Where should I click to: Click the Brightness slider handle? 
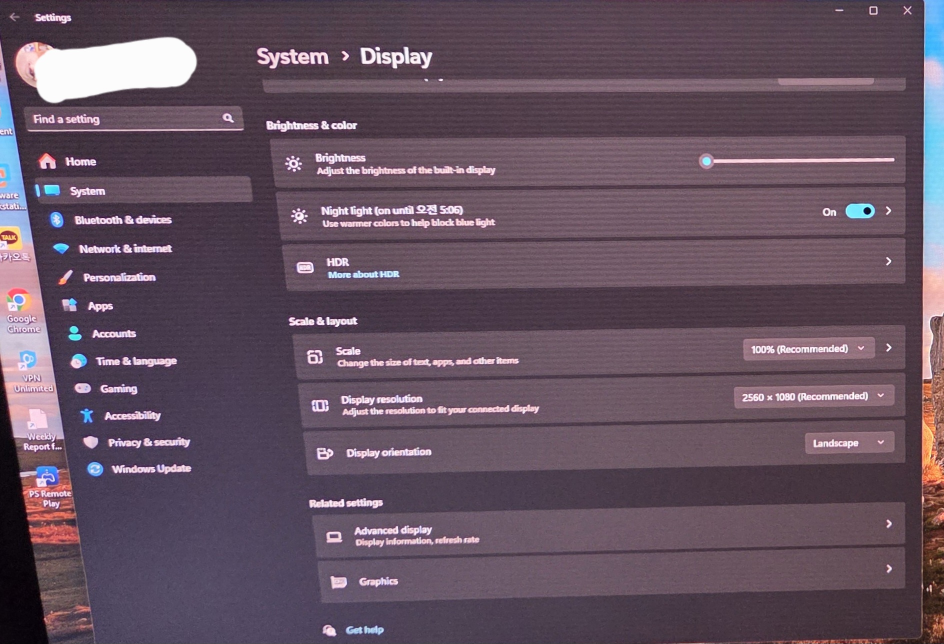click(706, 161)
